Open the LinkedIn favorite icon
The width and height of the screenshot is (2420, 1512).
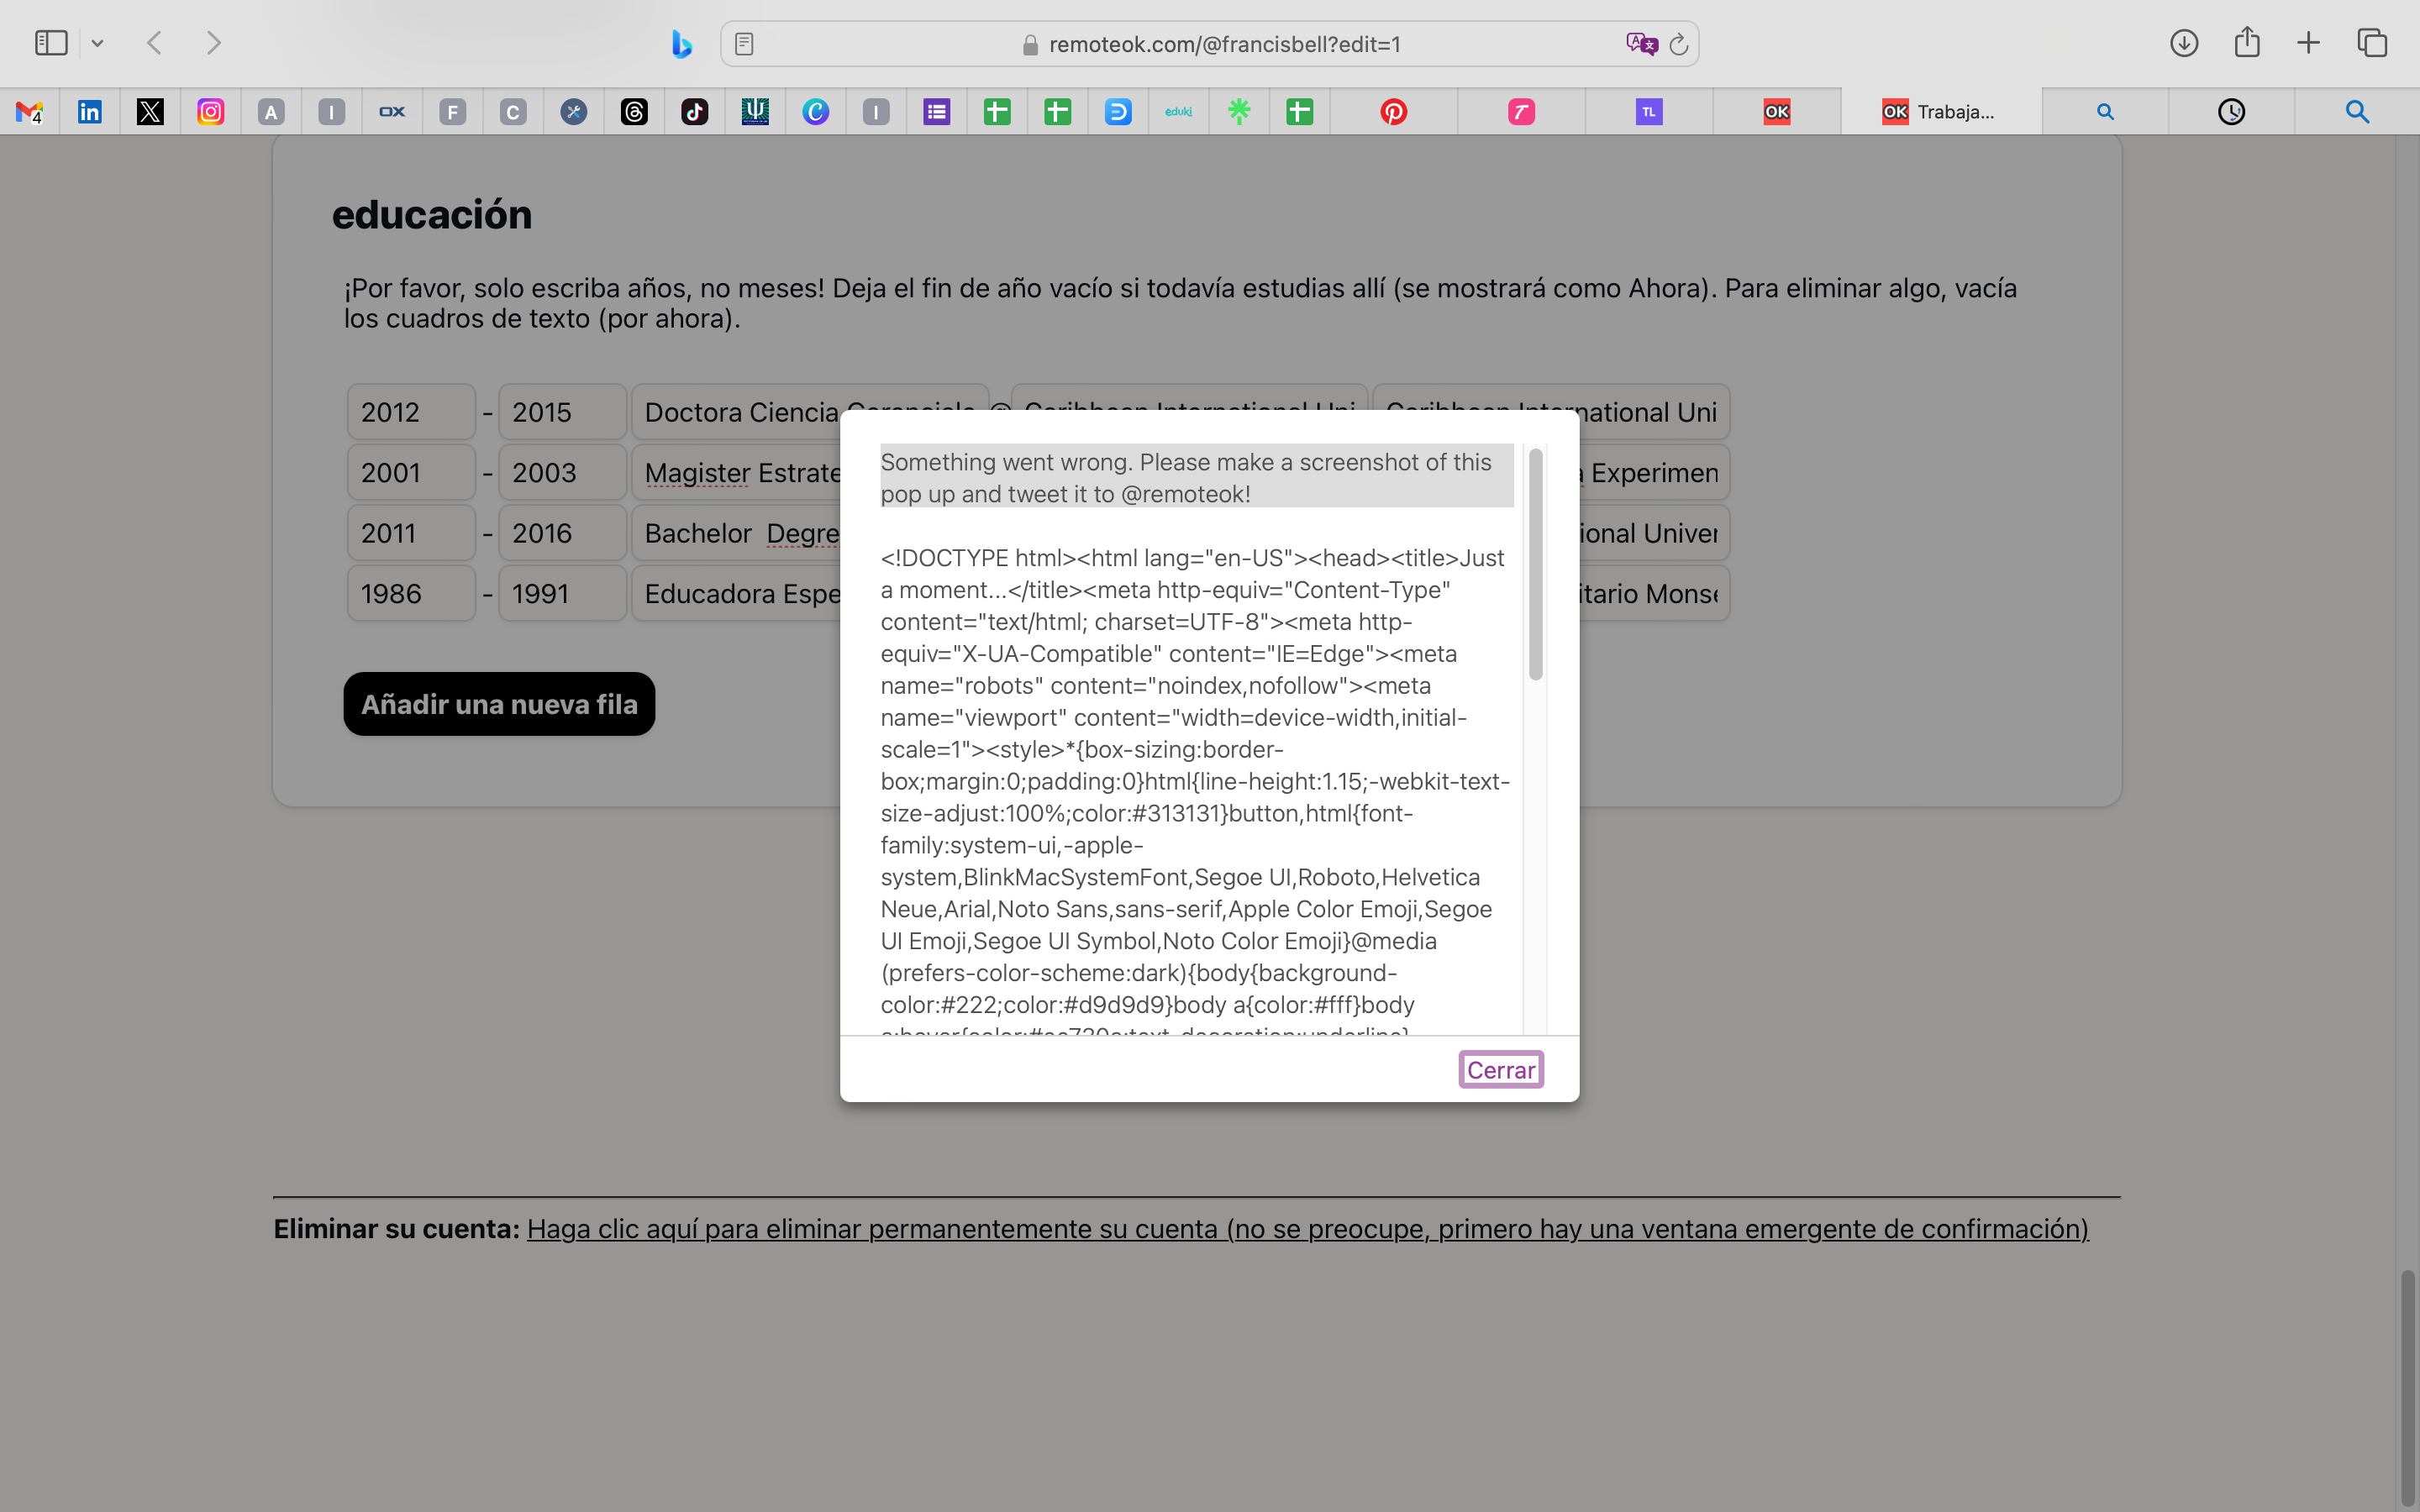click(90, 112)
